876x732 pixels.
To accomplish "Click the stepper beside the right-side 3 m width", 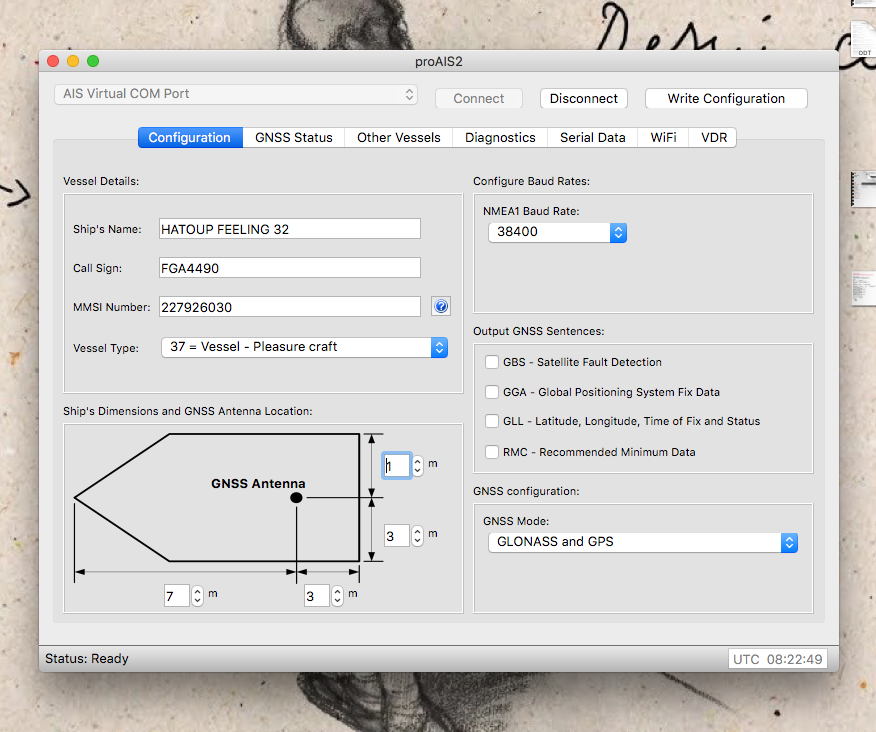I will tap(417, 536).
